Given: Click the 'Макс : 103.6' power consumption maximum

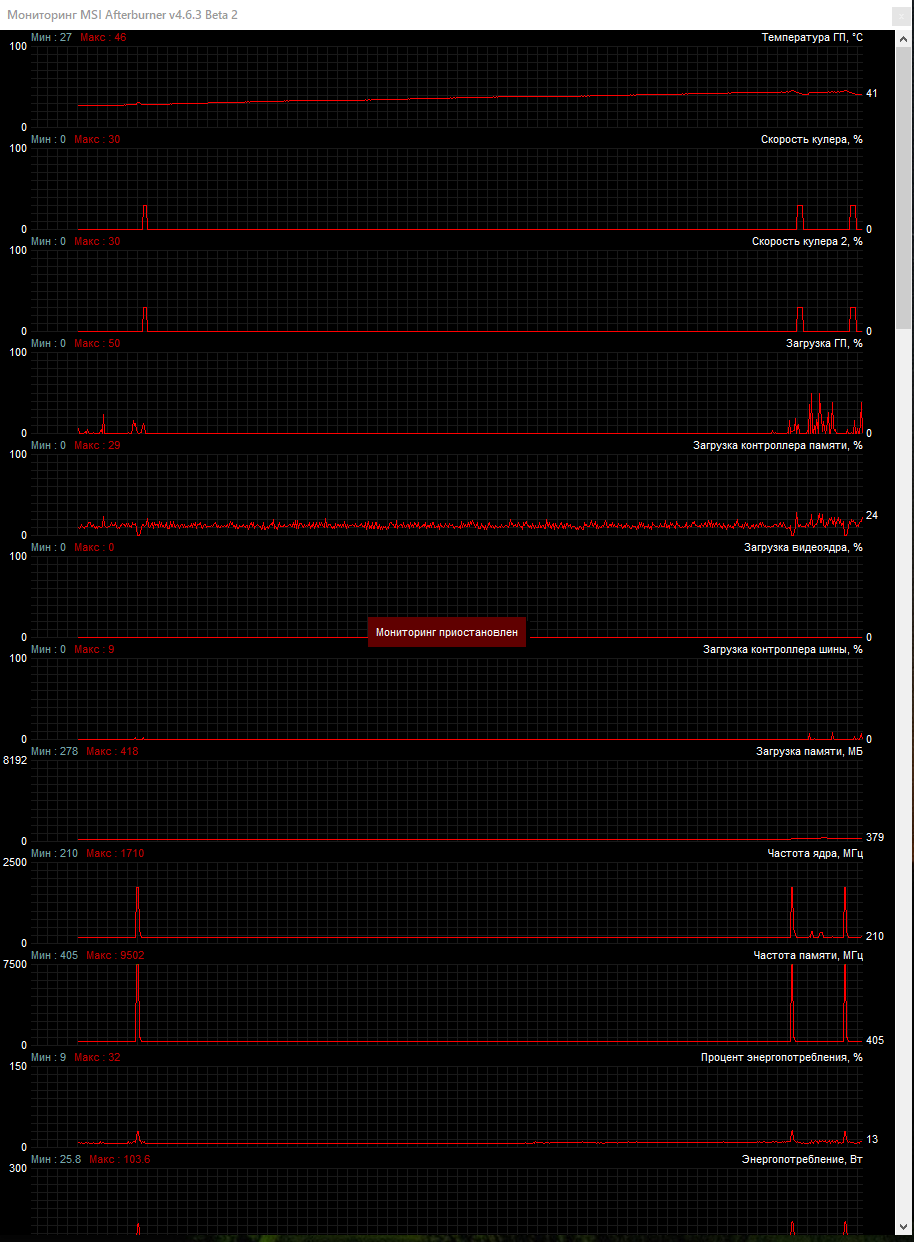Looking at the screenshot, I should [x=120, y=1159].
